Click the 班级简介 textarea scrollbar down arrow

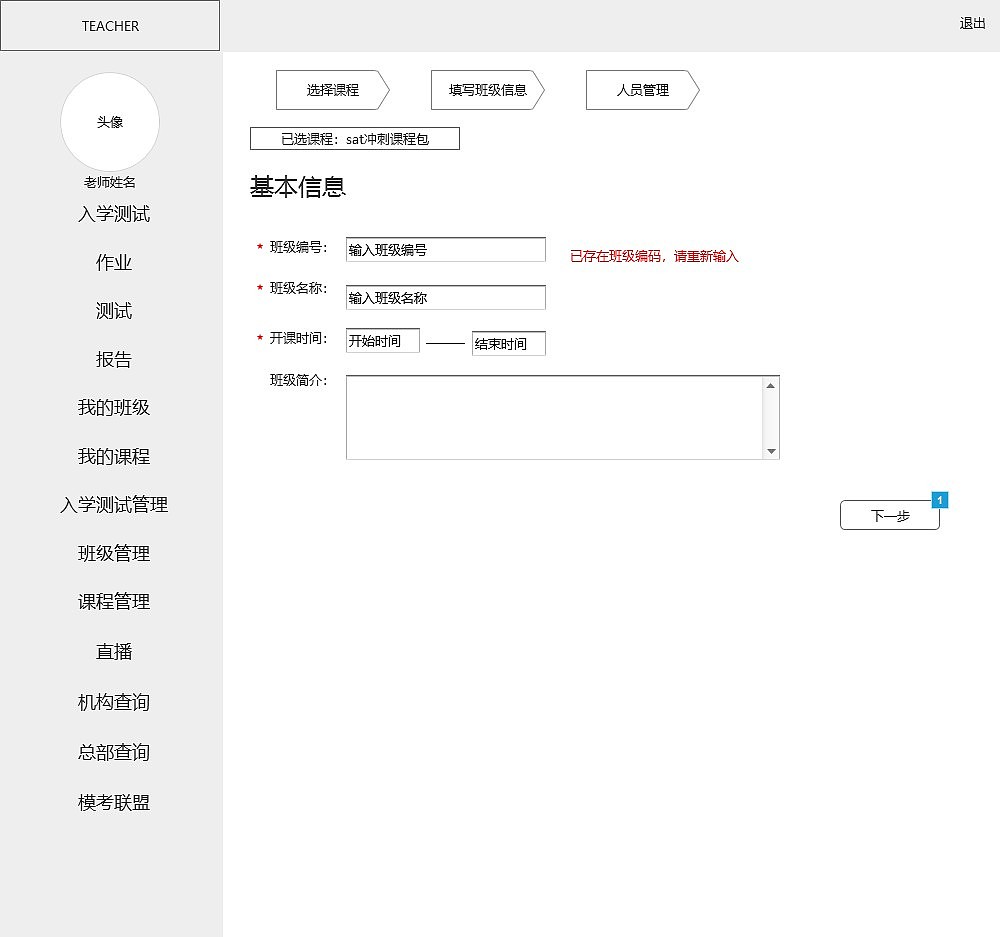pyautogui.click(x=771, y=452)
